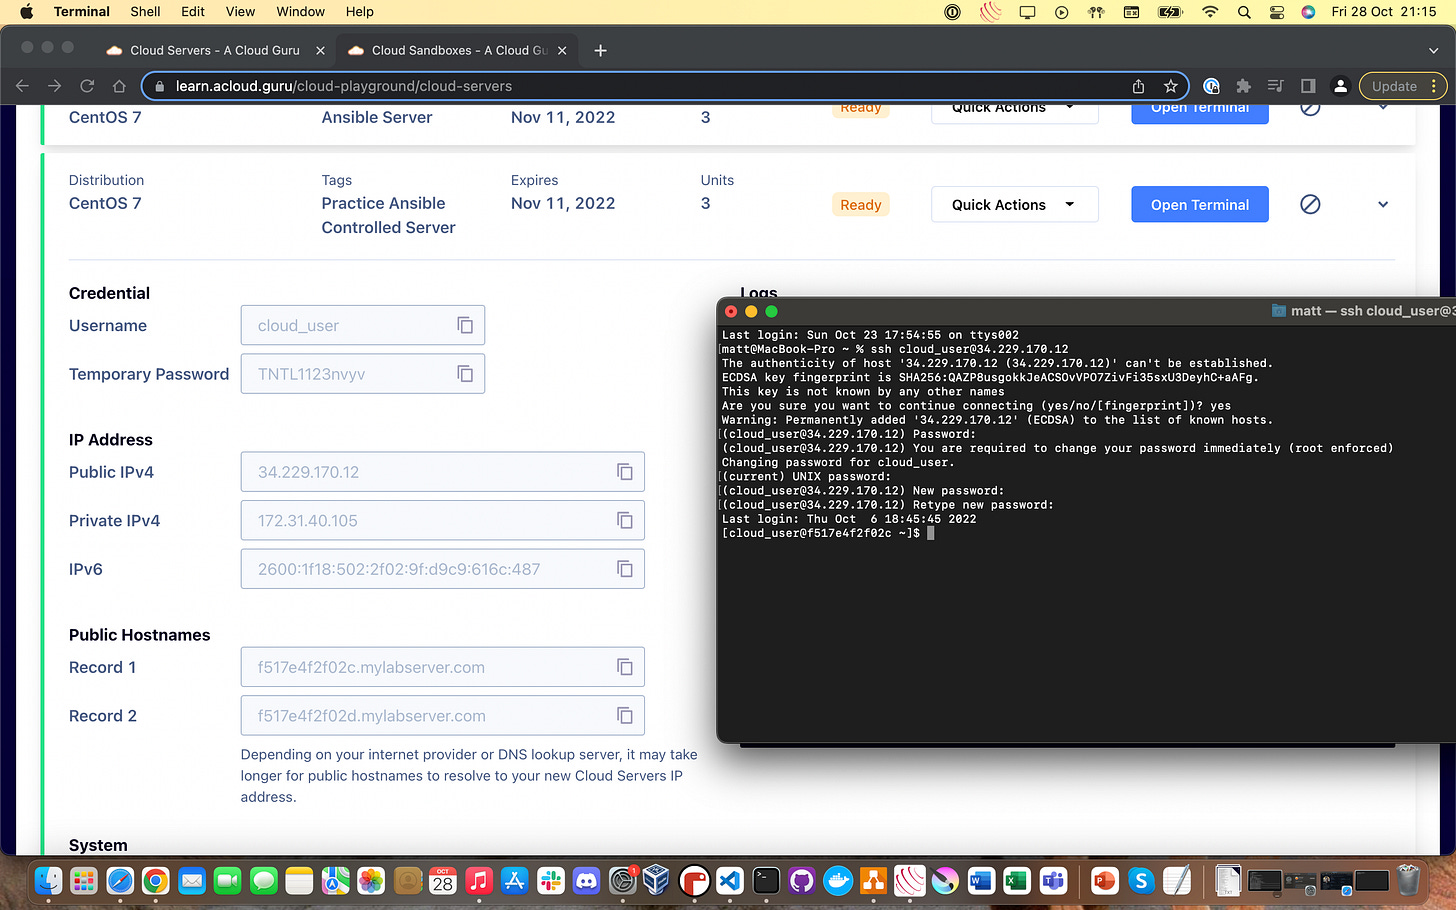Open Siri from the menu bar
This screenshot has width=1456, height=910.
(1308, 12)
